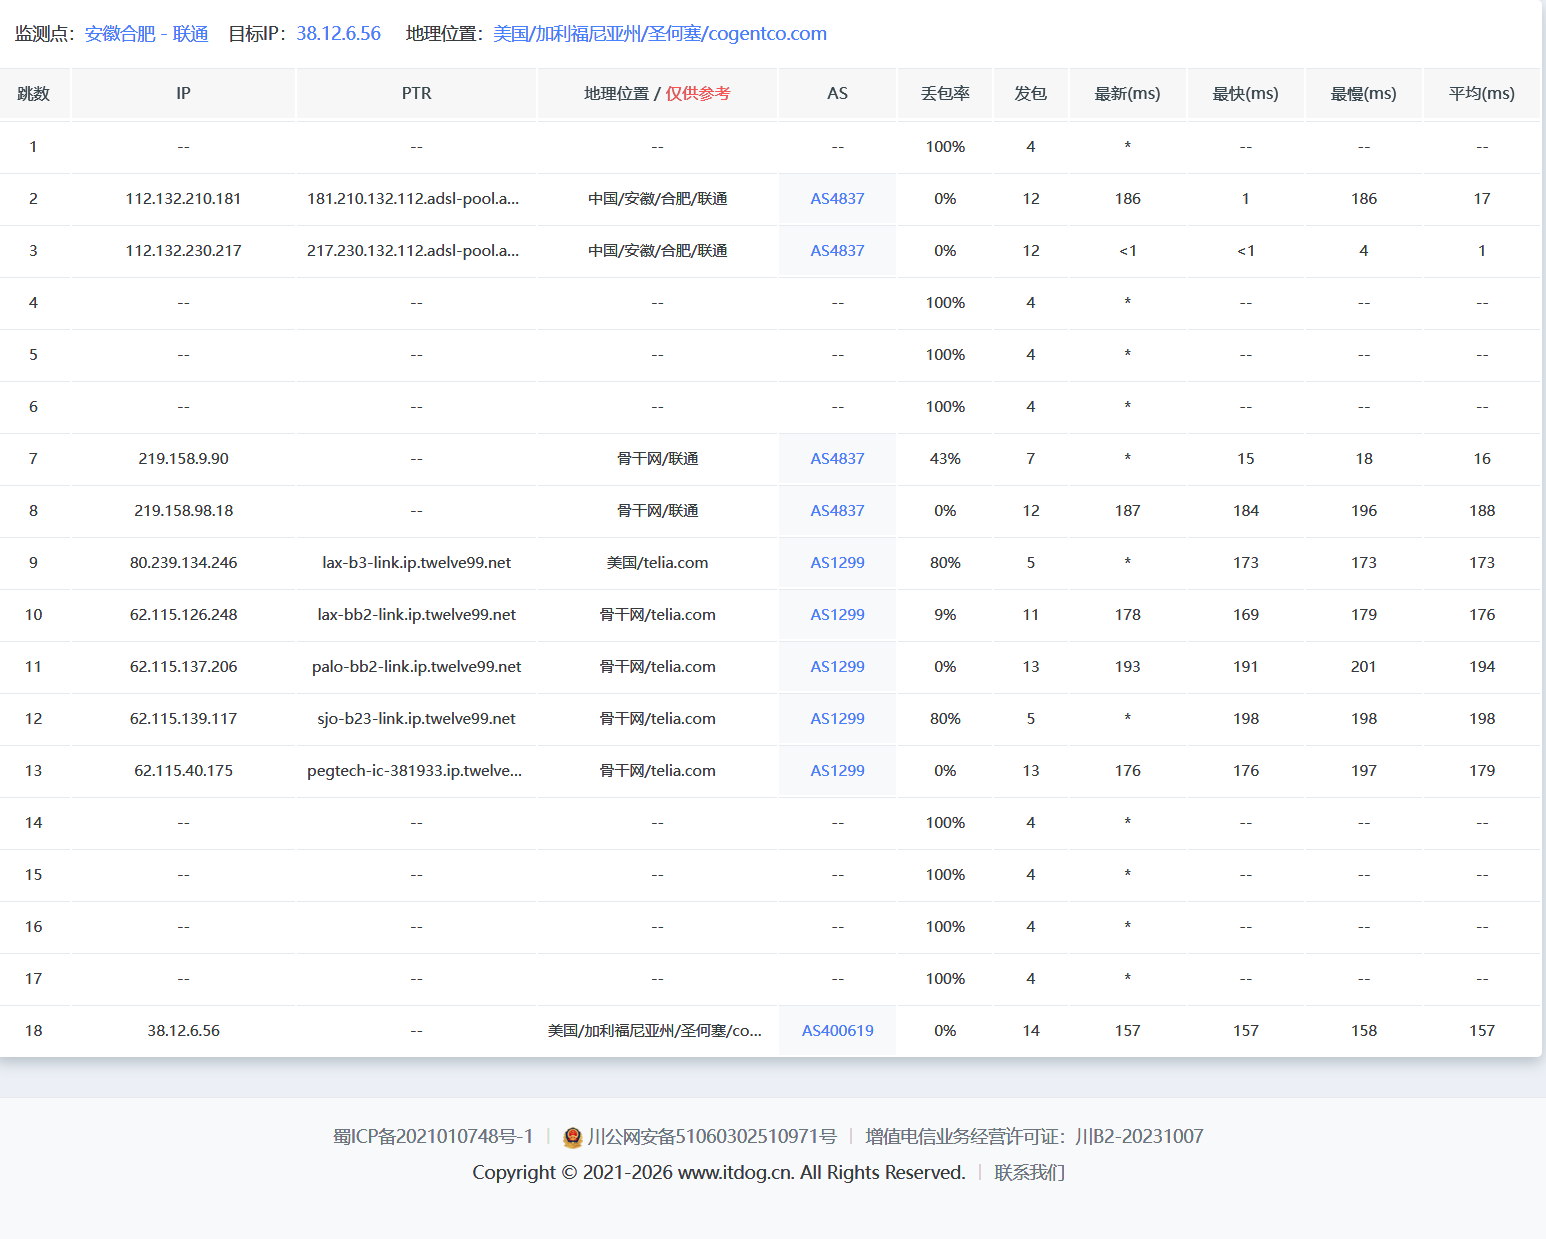Select the 219.158.9.90 IP cell
Image resolution: width=1546 pixels, height=1239 pixels.
[183, 459]
